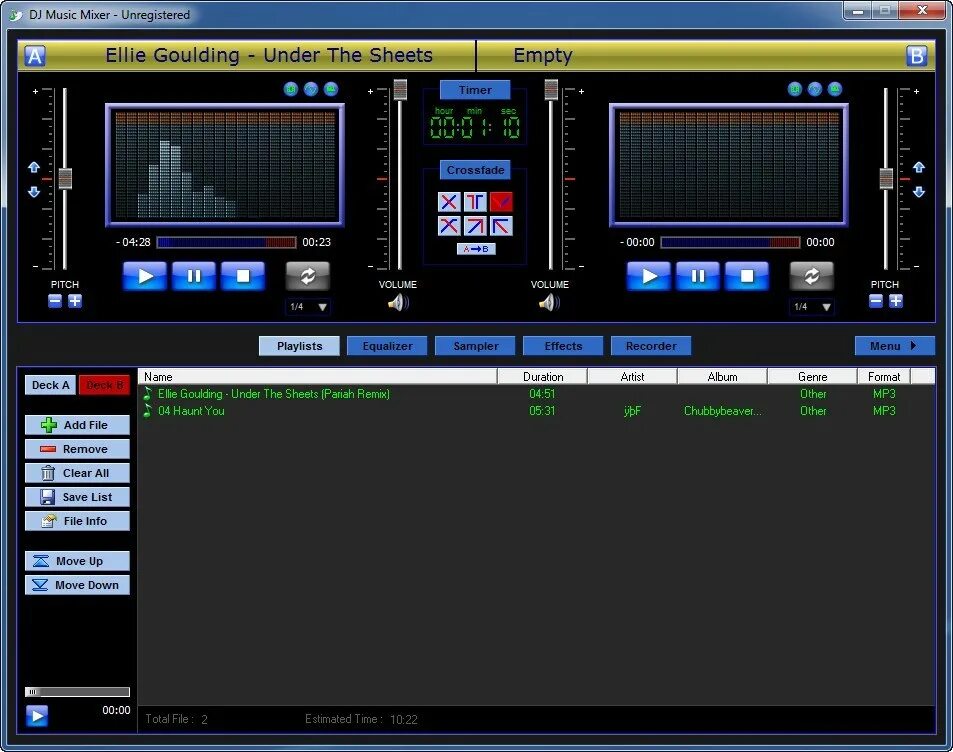Nudge Deck B pitch down arrow
Screen dimensions: 953x752
[x=919, y=192]
